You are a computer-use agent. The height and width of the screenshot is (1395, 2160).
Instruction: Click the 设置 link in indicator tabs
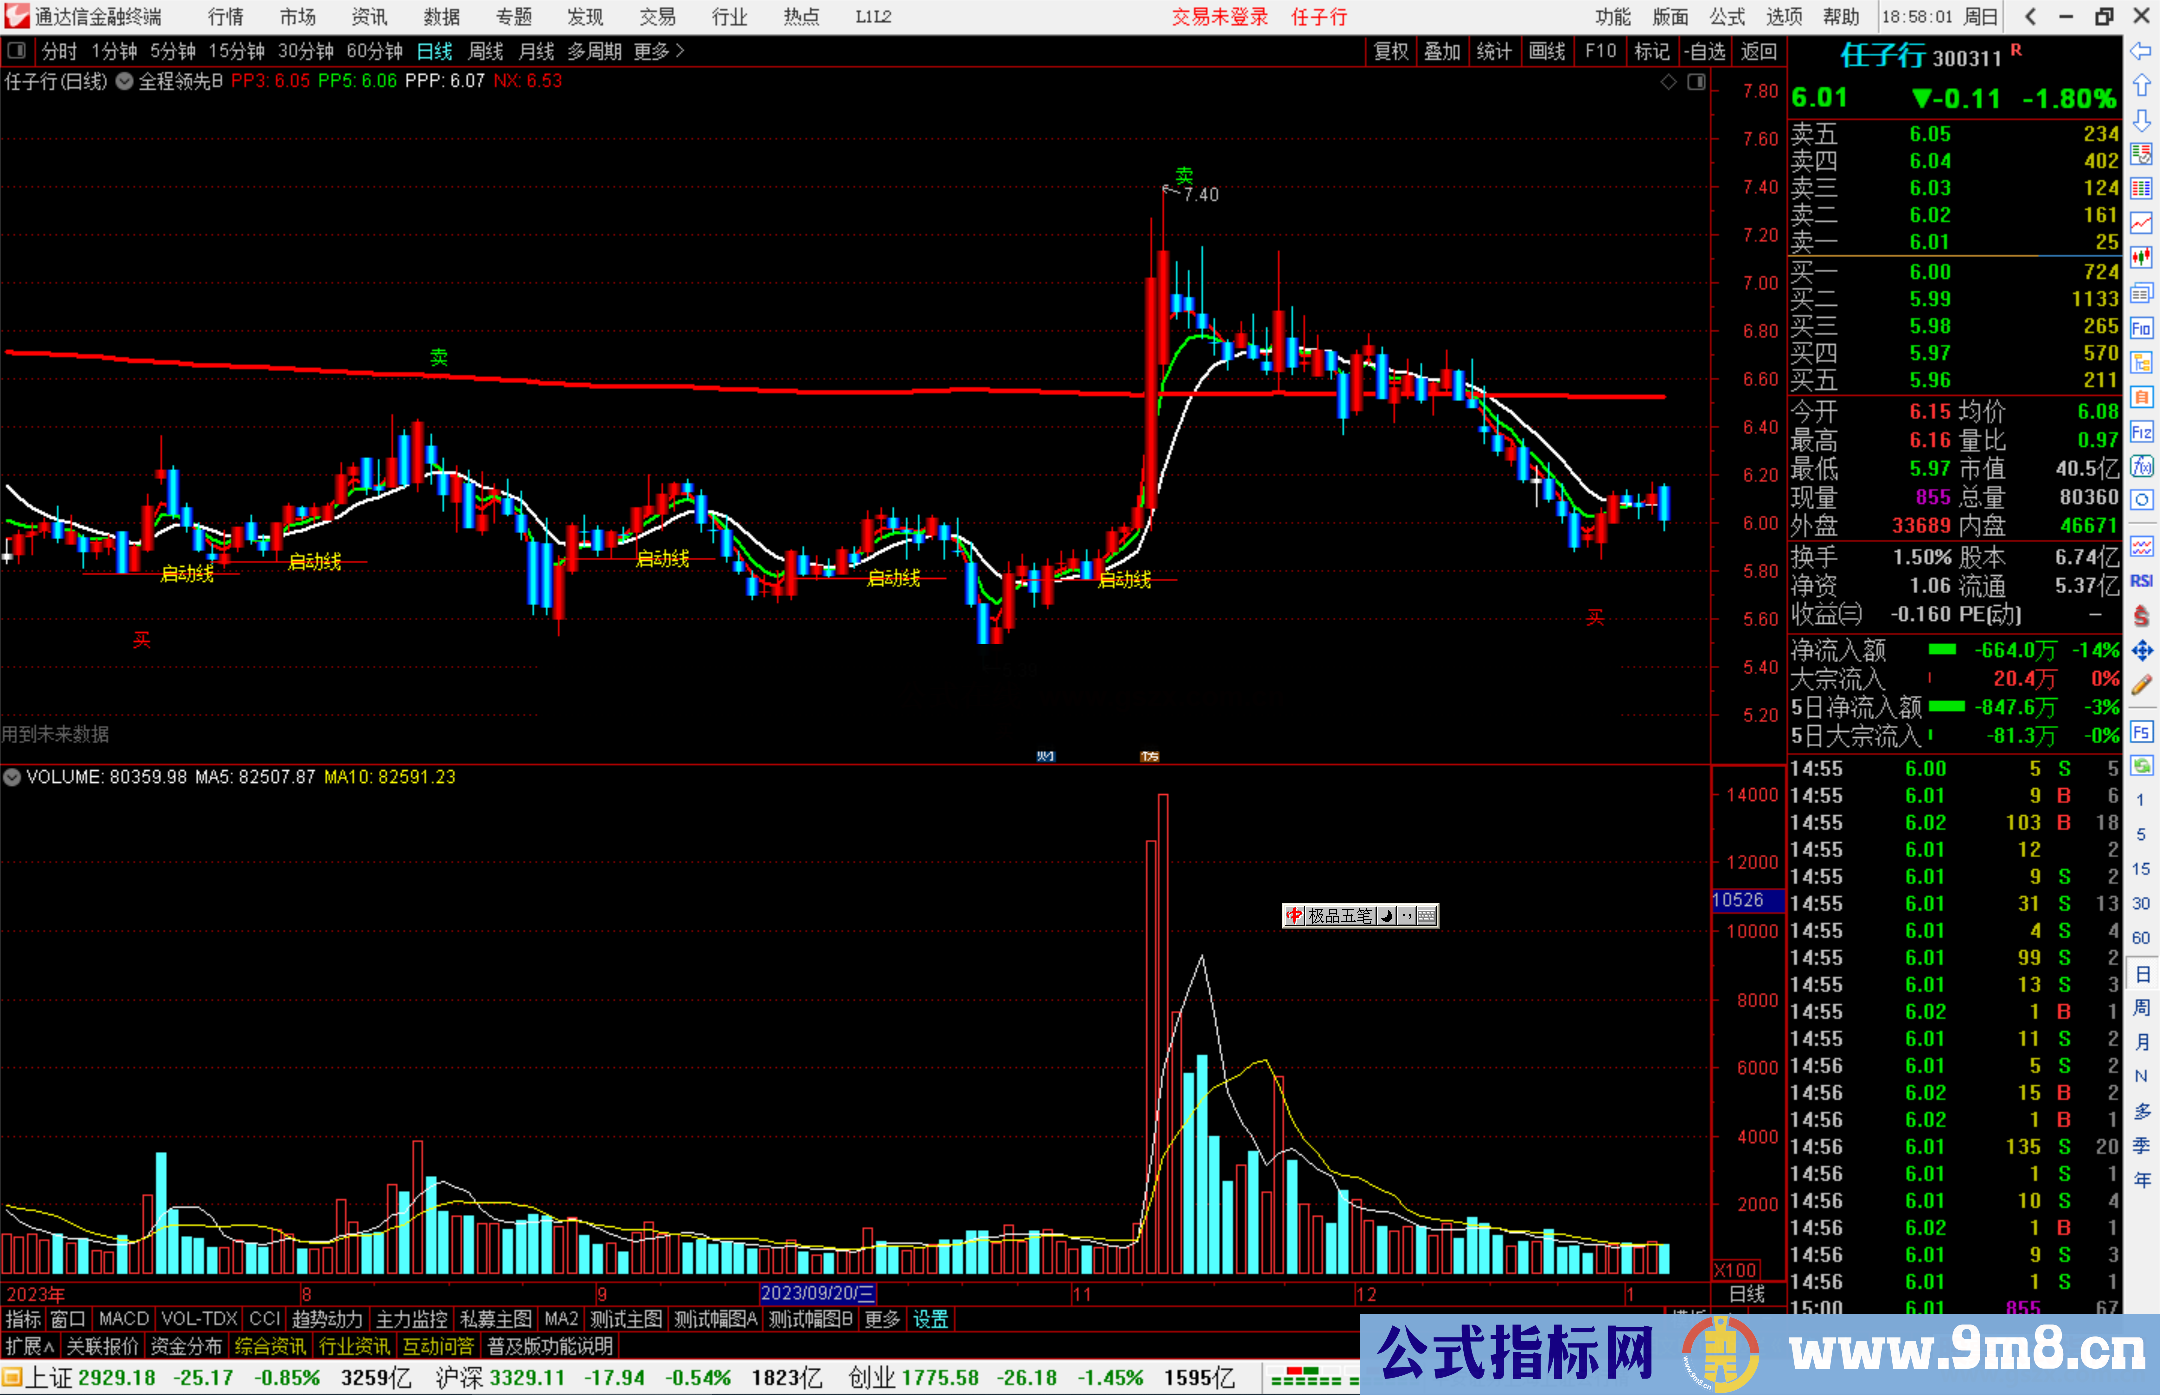tap(930, 1319)
